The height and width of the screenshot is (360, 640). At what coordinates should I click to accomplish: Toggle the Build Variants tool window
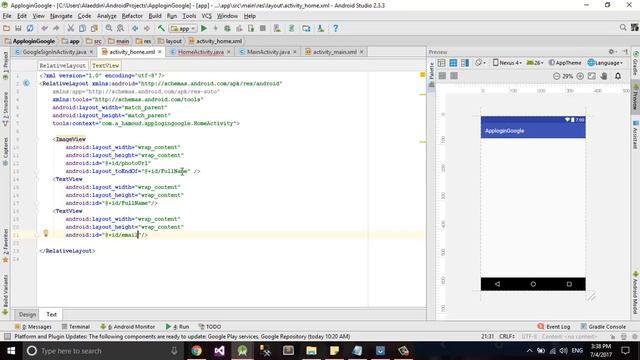click(5, 294)
